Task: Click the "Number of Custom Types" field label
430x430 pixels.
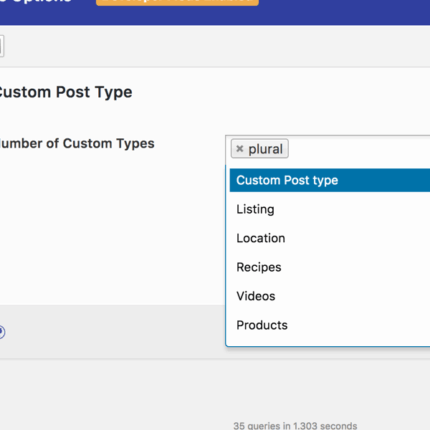Action: [77, 144]
